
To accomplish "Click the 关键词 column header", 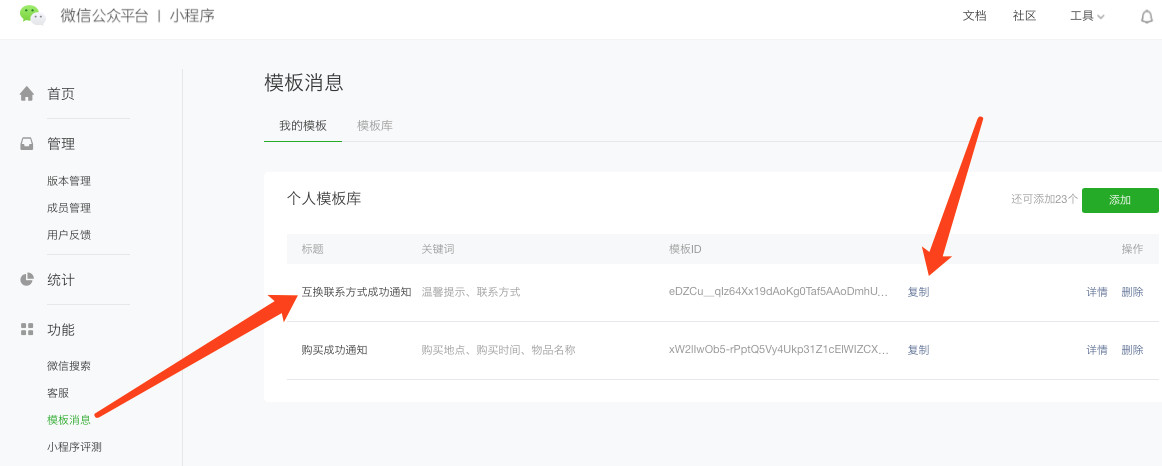I will click(x=437, y=249).
